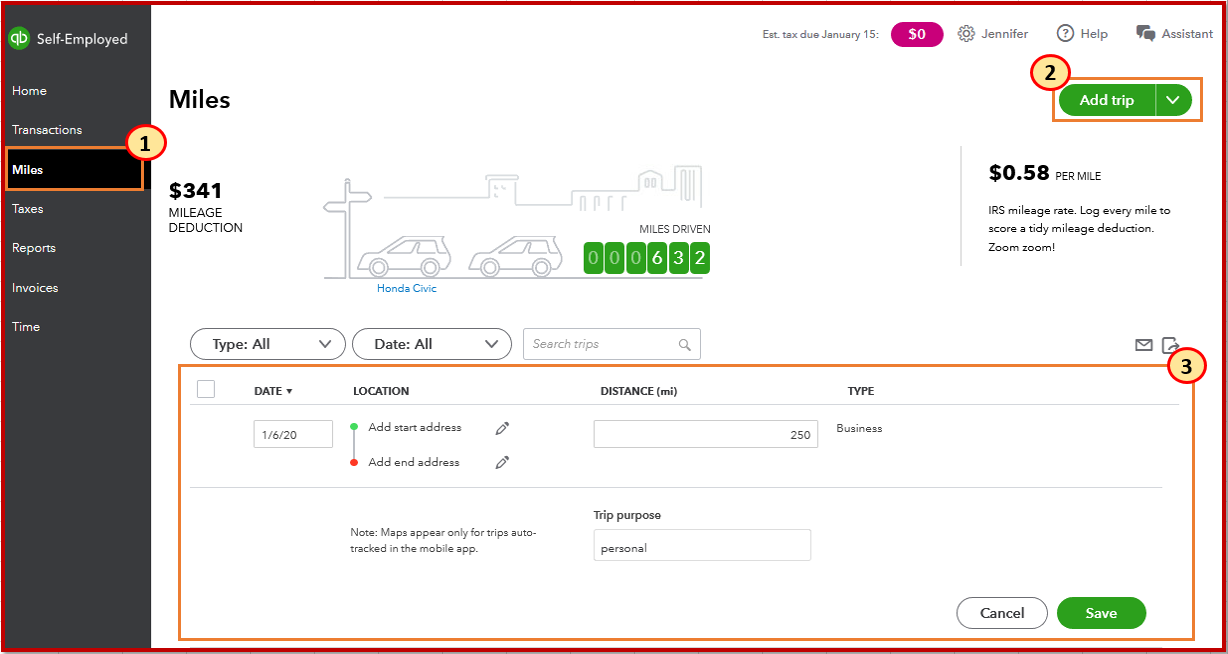Cancel the trip entry

[1002, 613]
